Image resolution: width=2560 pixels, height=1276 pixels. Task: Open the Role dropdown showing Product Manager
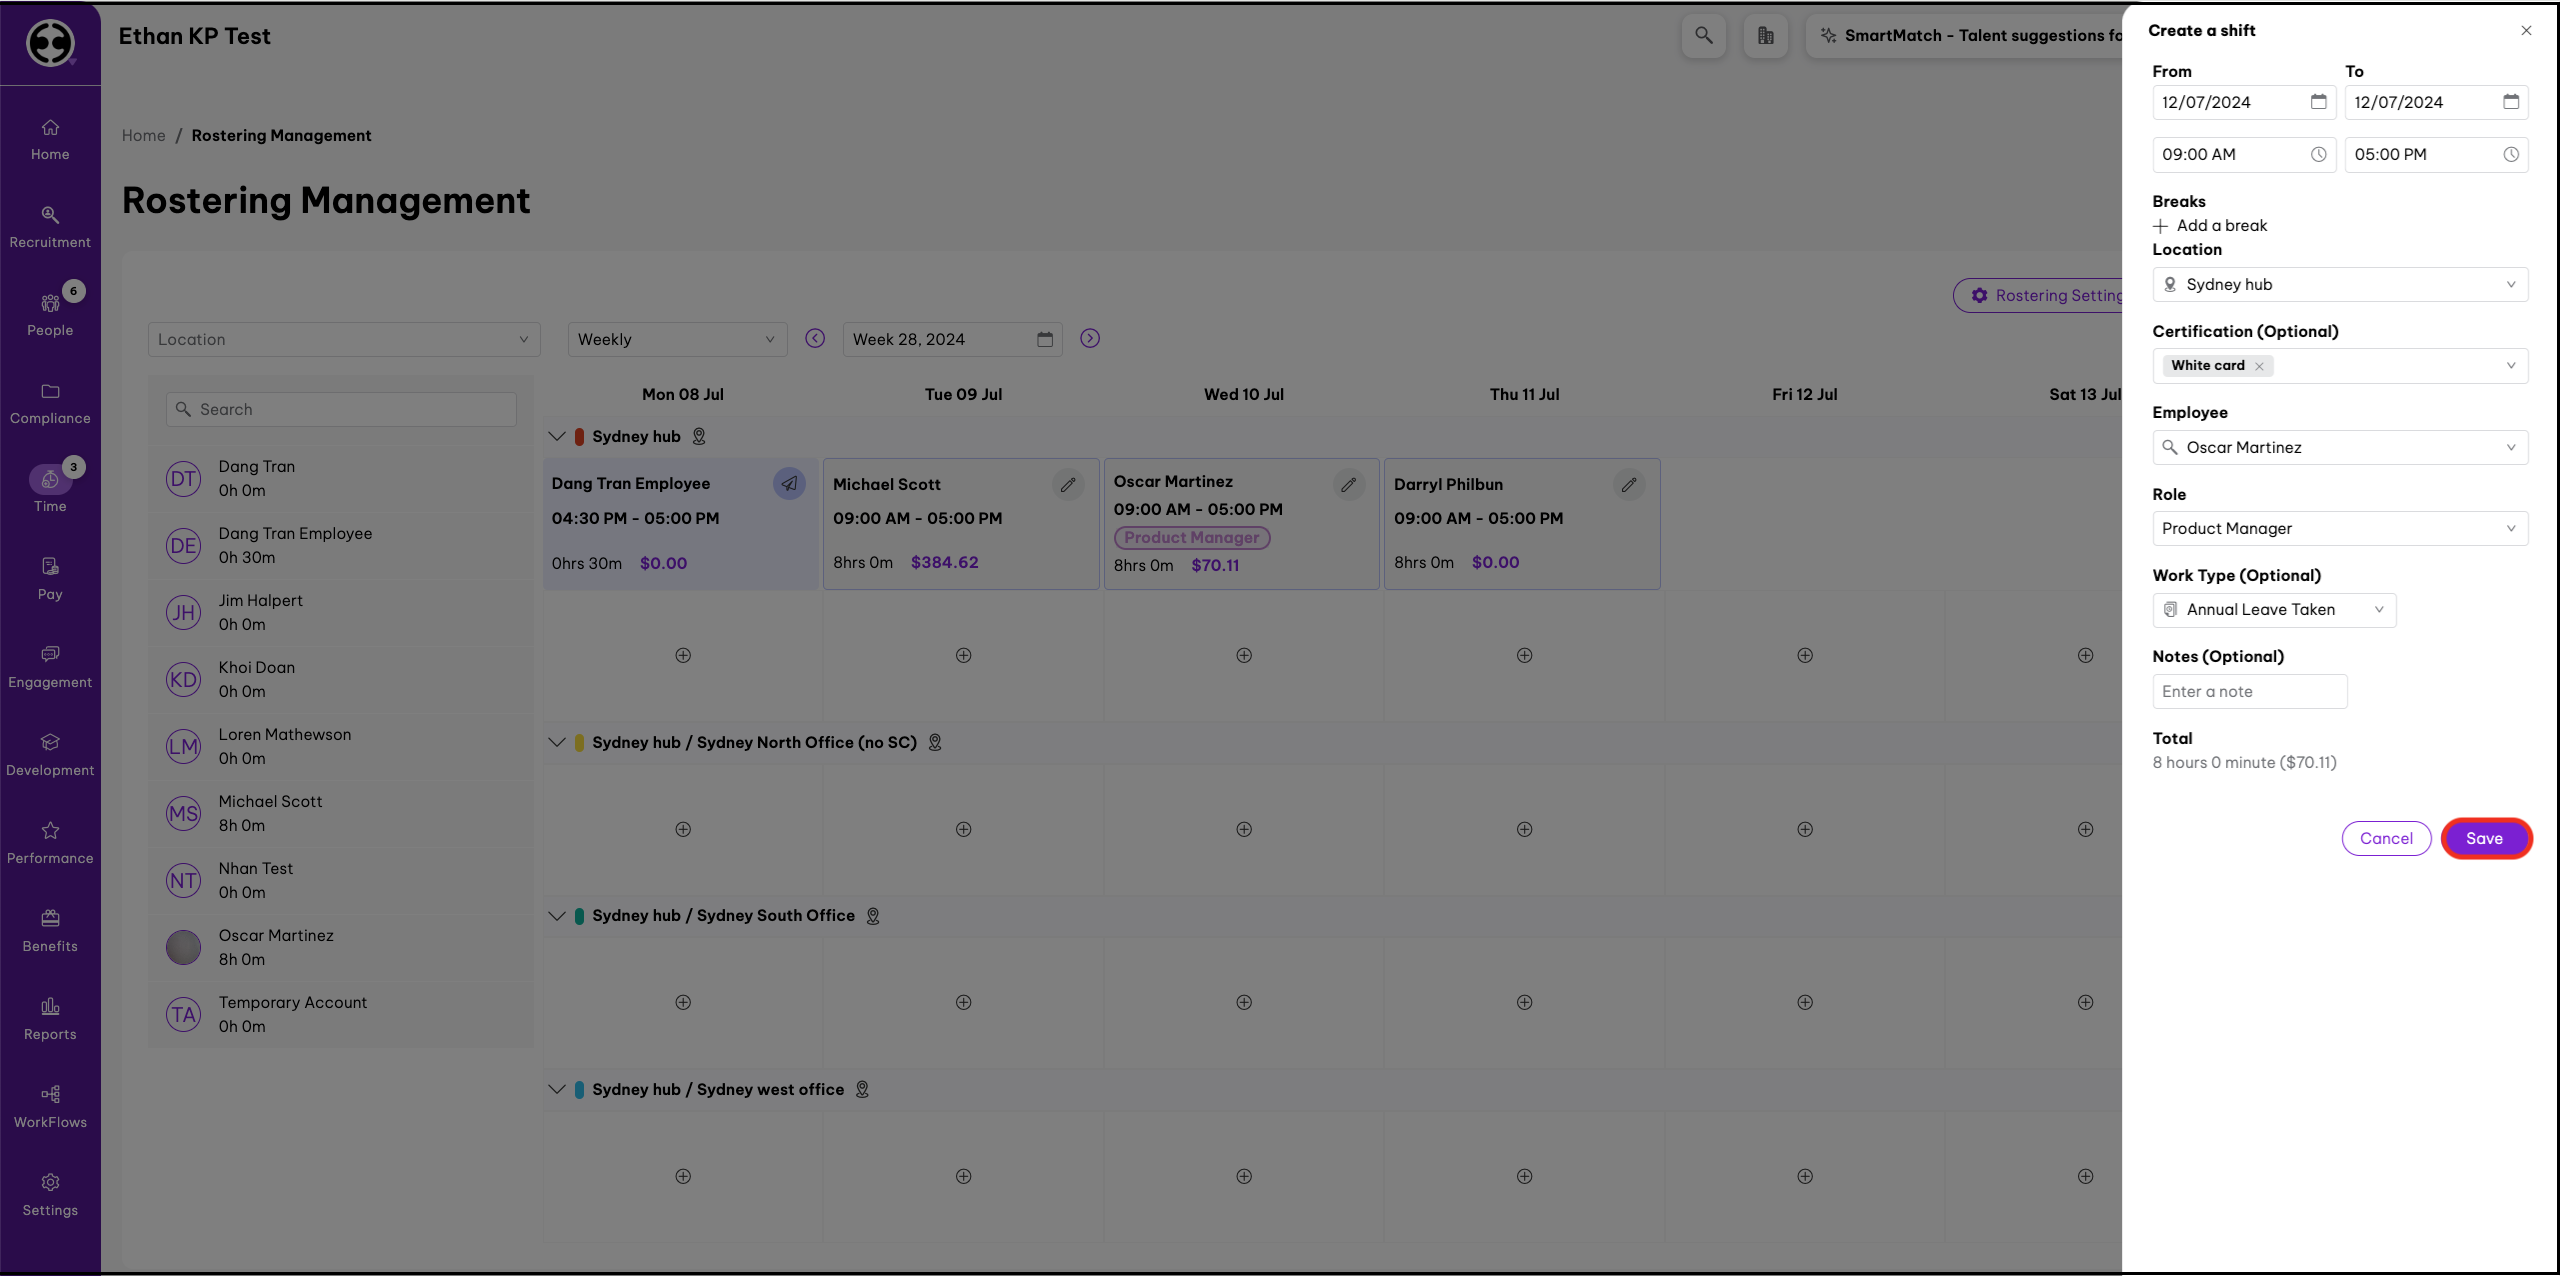pyautogui.click(x=2339, y=529)
